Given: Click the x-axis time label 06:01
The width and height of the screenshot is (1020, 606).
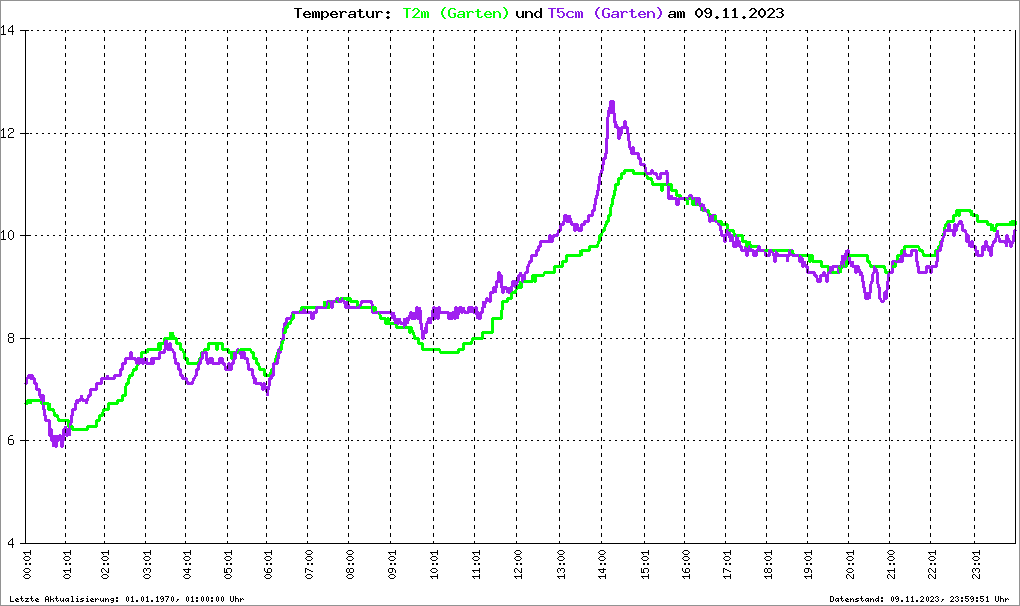Looking at the screenshot, I should pos(268,564).
